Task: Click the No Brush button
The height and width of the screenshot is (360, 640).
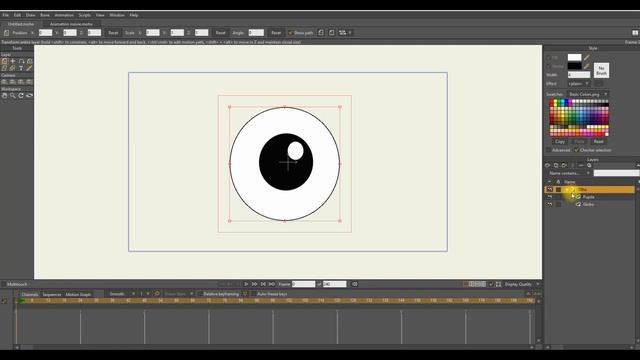Action: 601,71
